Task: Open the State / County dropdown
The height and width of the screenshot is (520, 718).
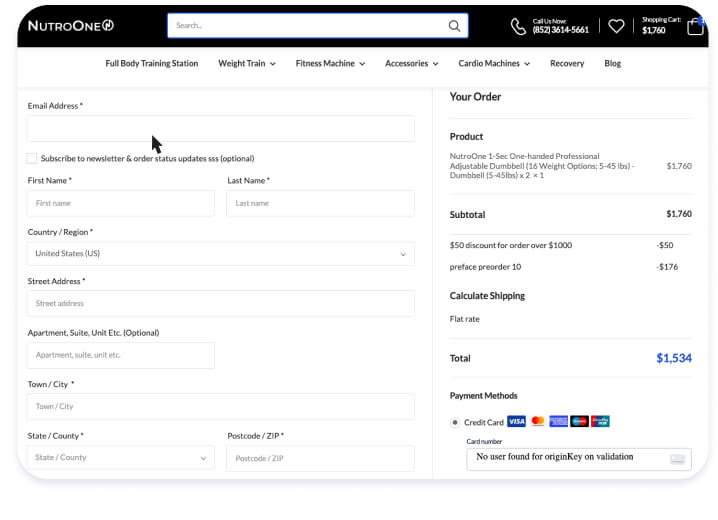Action: tap(120, 458)
